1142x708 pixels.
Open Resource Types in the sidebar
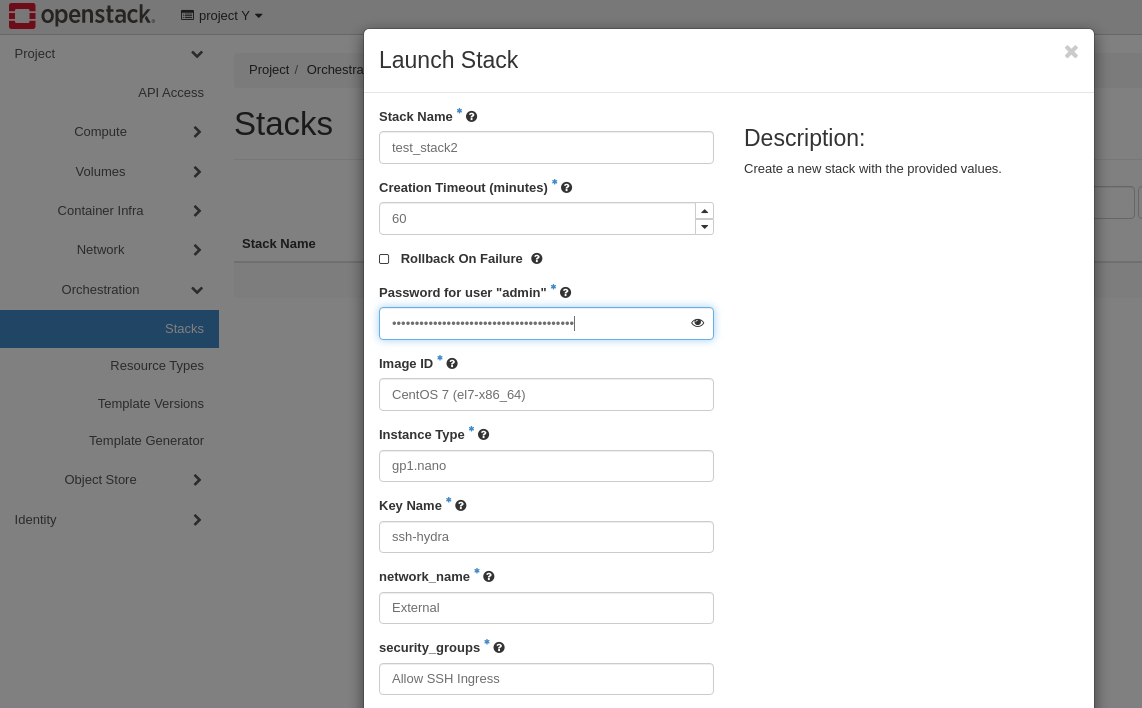(x=157, y=366)
